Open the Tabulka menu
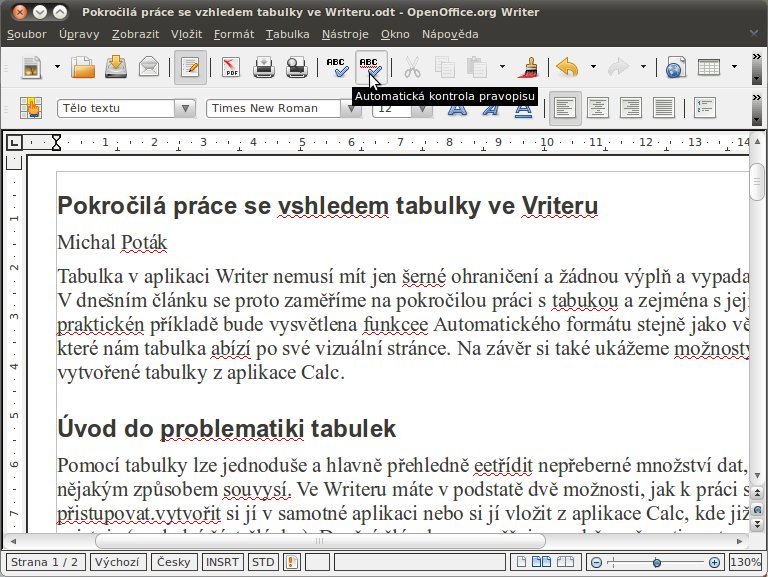 (x=288, y=34)
